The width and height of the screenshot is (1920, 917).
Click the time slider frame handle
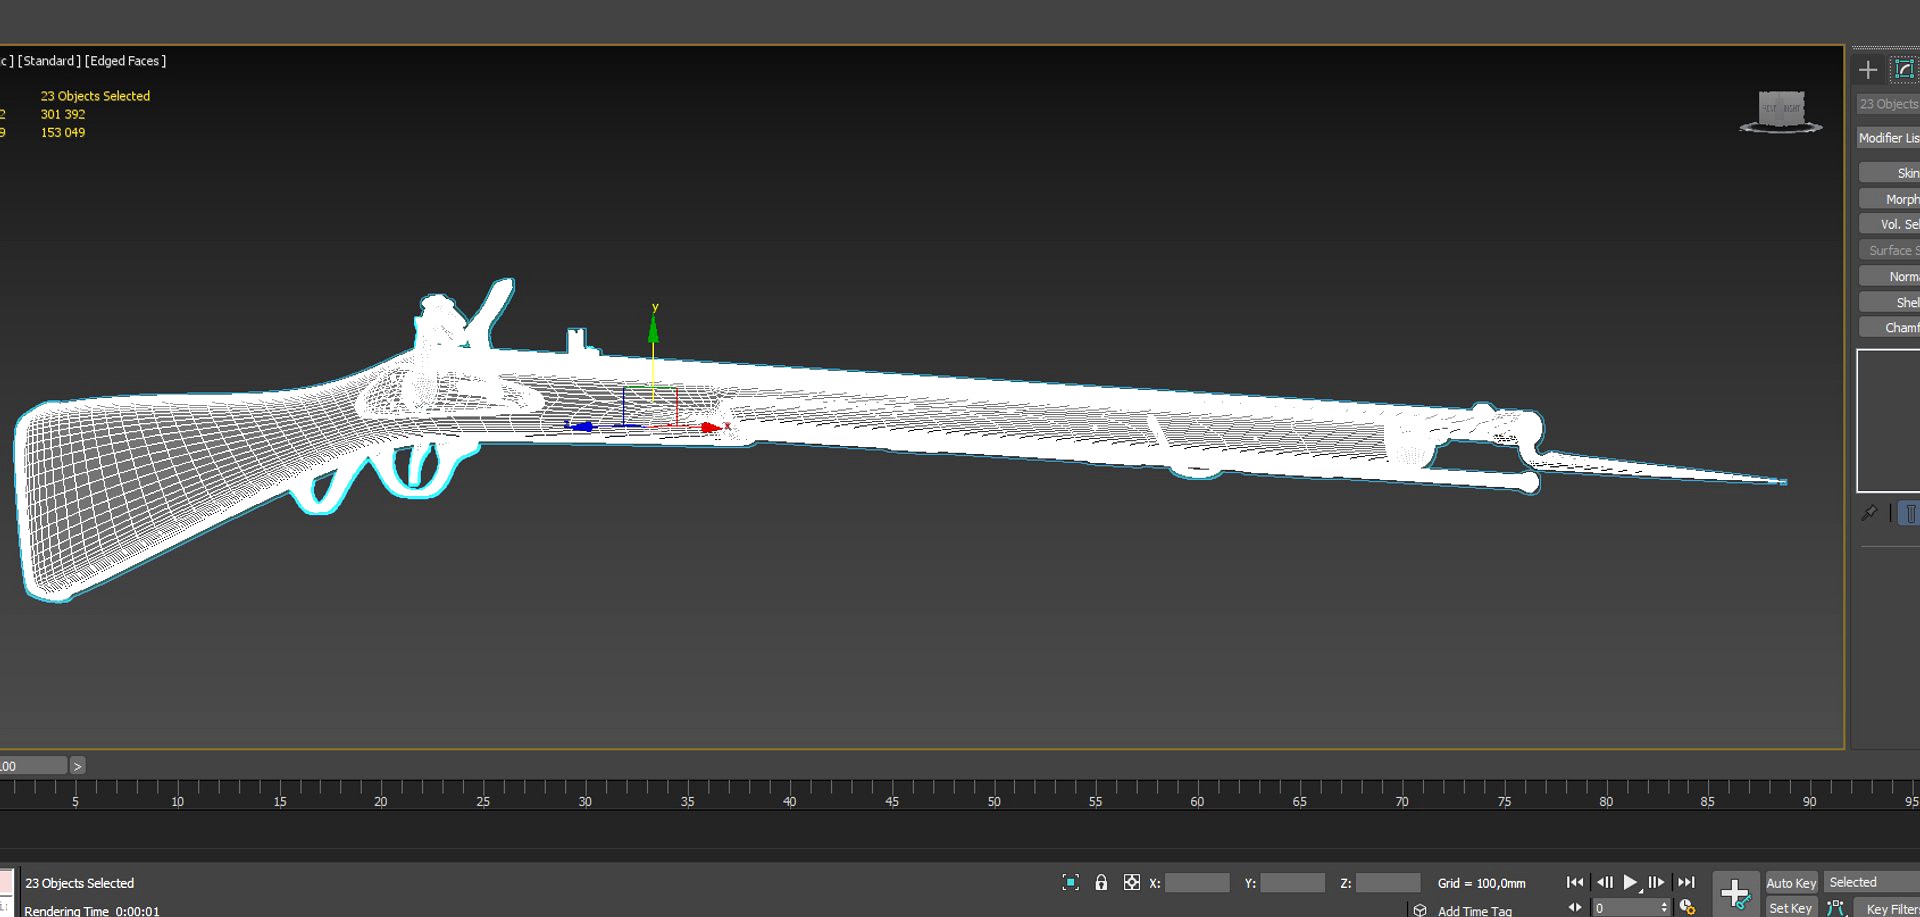[33, 766]
